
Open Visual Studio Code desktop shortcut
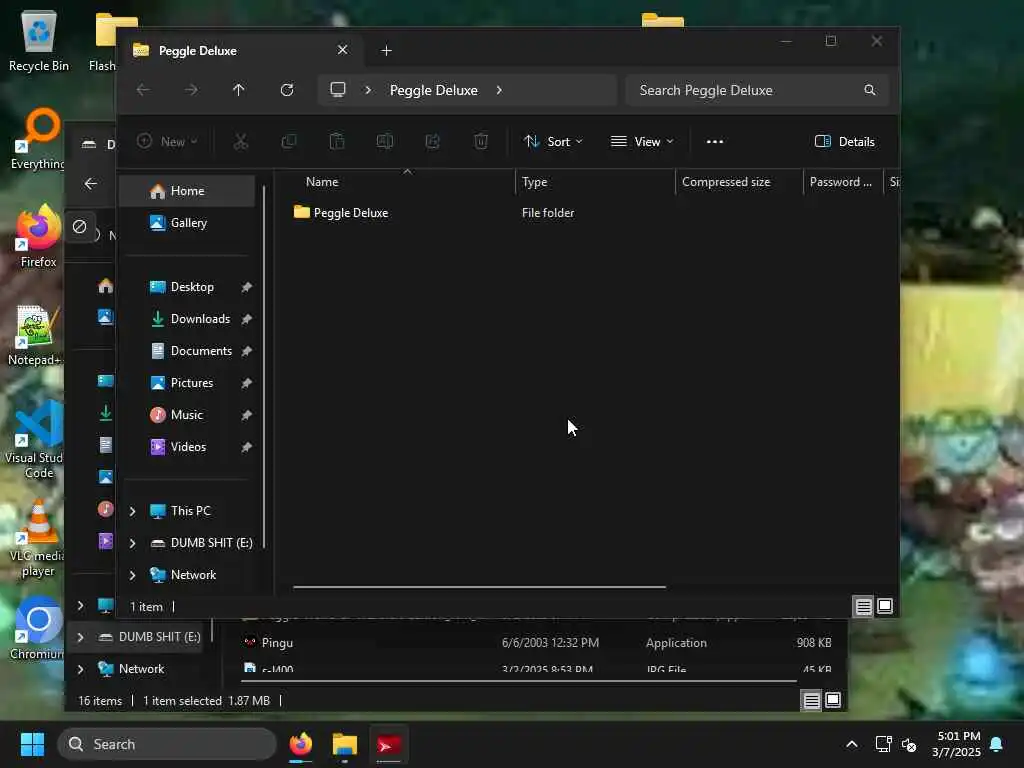tap(36, 441)
